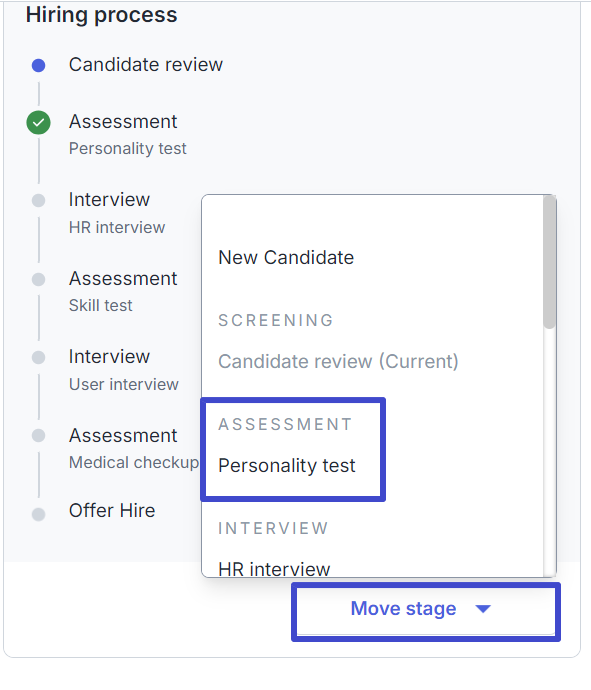Image resolution: width=591 pixels, height=690 pixels.
Task: Select New Candidate in dropdown list
Action: pos(286,257)
